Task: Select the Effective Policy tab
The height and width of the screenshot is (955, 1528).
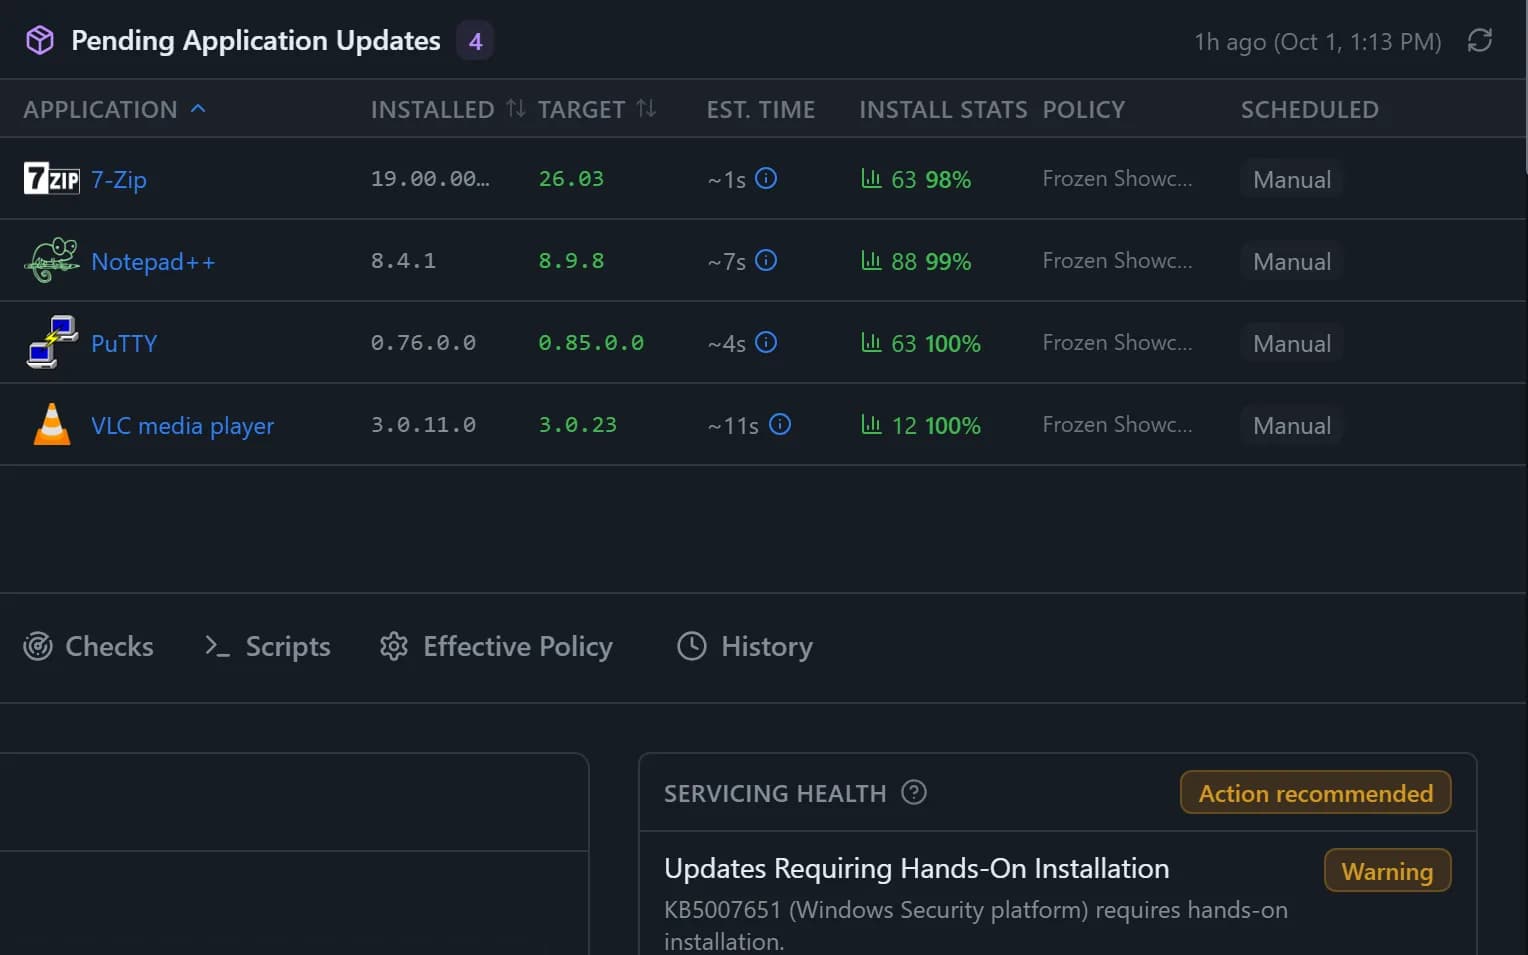Action: pyautogui.click(x=496, y=646)
